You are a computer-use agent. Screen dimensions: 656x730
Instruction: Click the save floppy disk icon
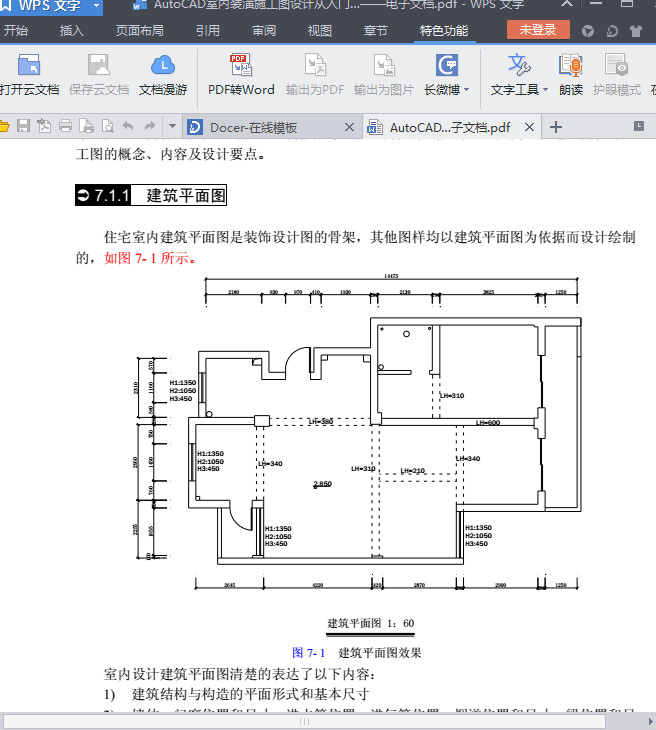pos(23,126)
